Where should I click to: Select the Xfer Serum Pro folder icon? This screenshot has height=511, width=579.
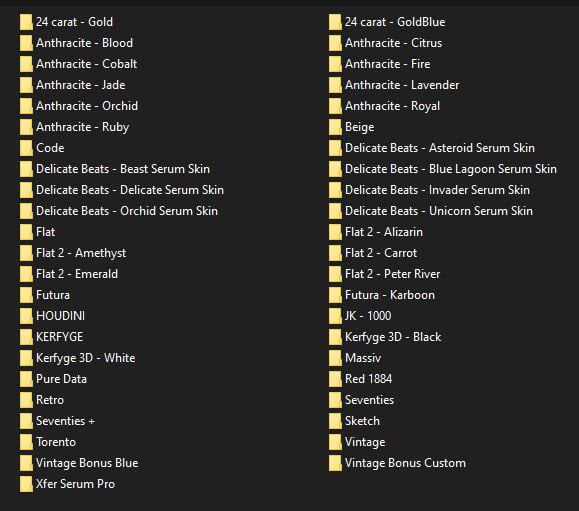coord(26,484)
